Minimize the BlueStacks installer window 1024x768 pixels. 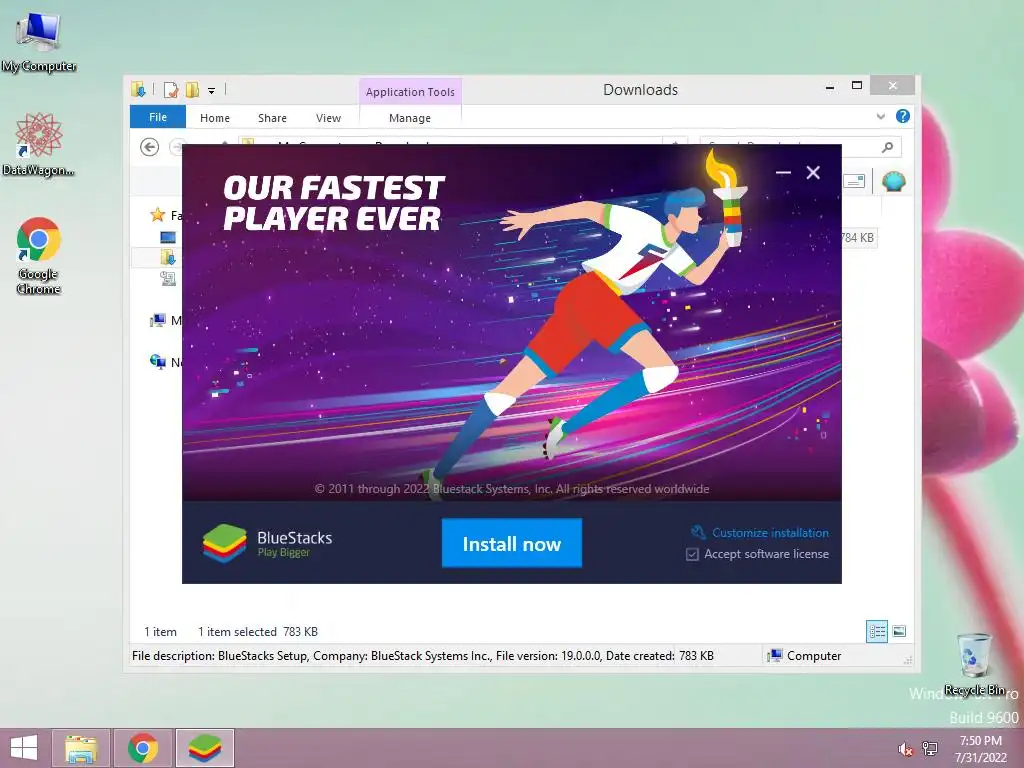coord(783,172)
